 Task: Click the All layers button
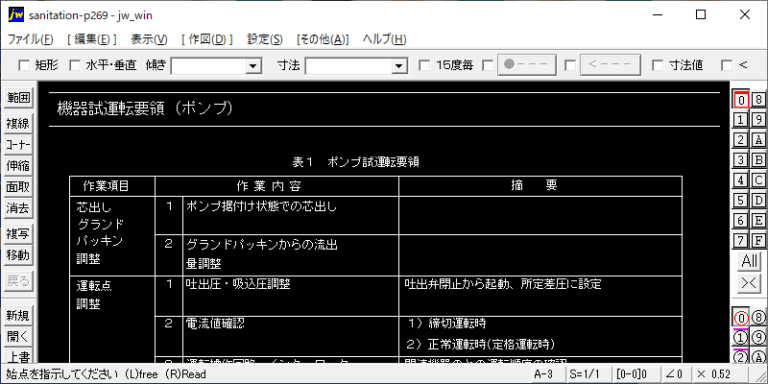(x=749, y=262)
